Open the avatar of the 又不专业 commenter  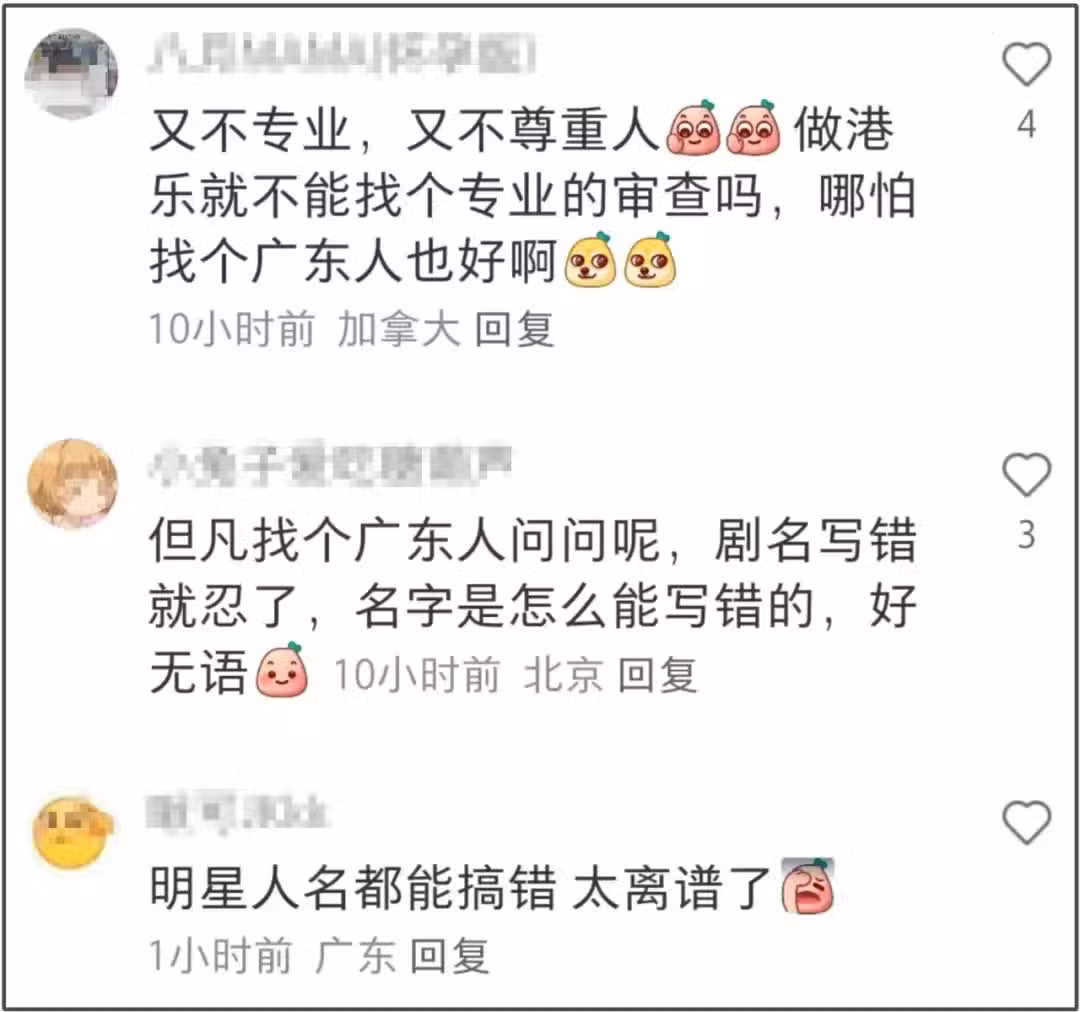point(71,73)
